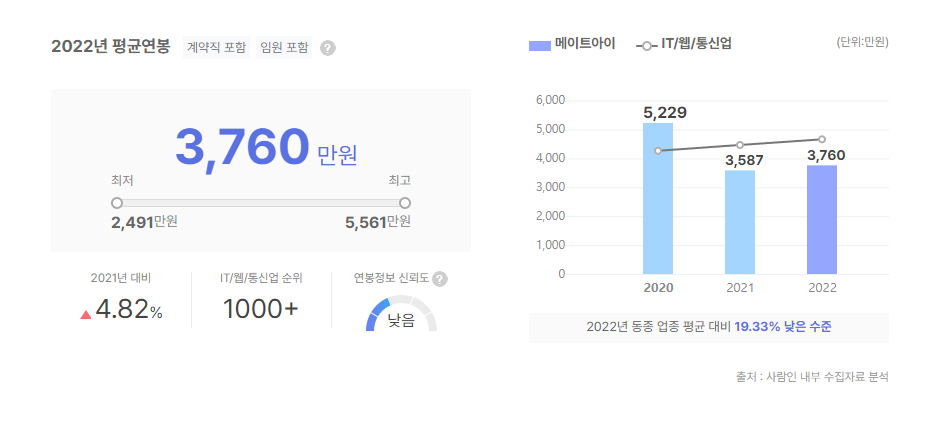This screenshot has width=948, height=430.
Task: Click the industry line point above 2020
Action: pyautogui.click(x=658, y=151)
